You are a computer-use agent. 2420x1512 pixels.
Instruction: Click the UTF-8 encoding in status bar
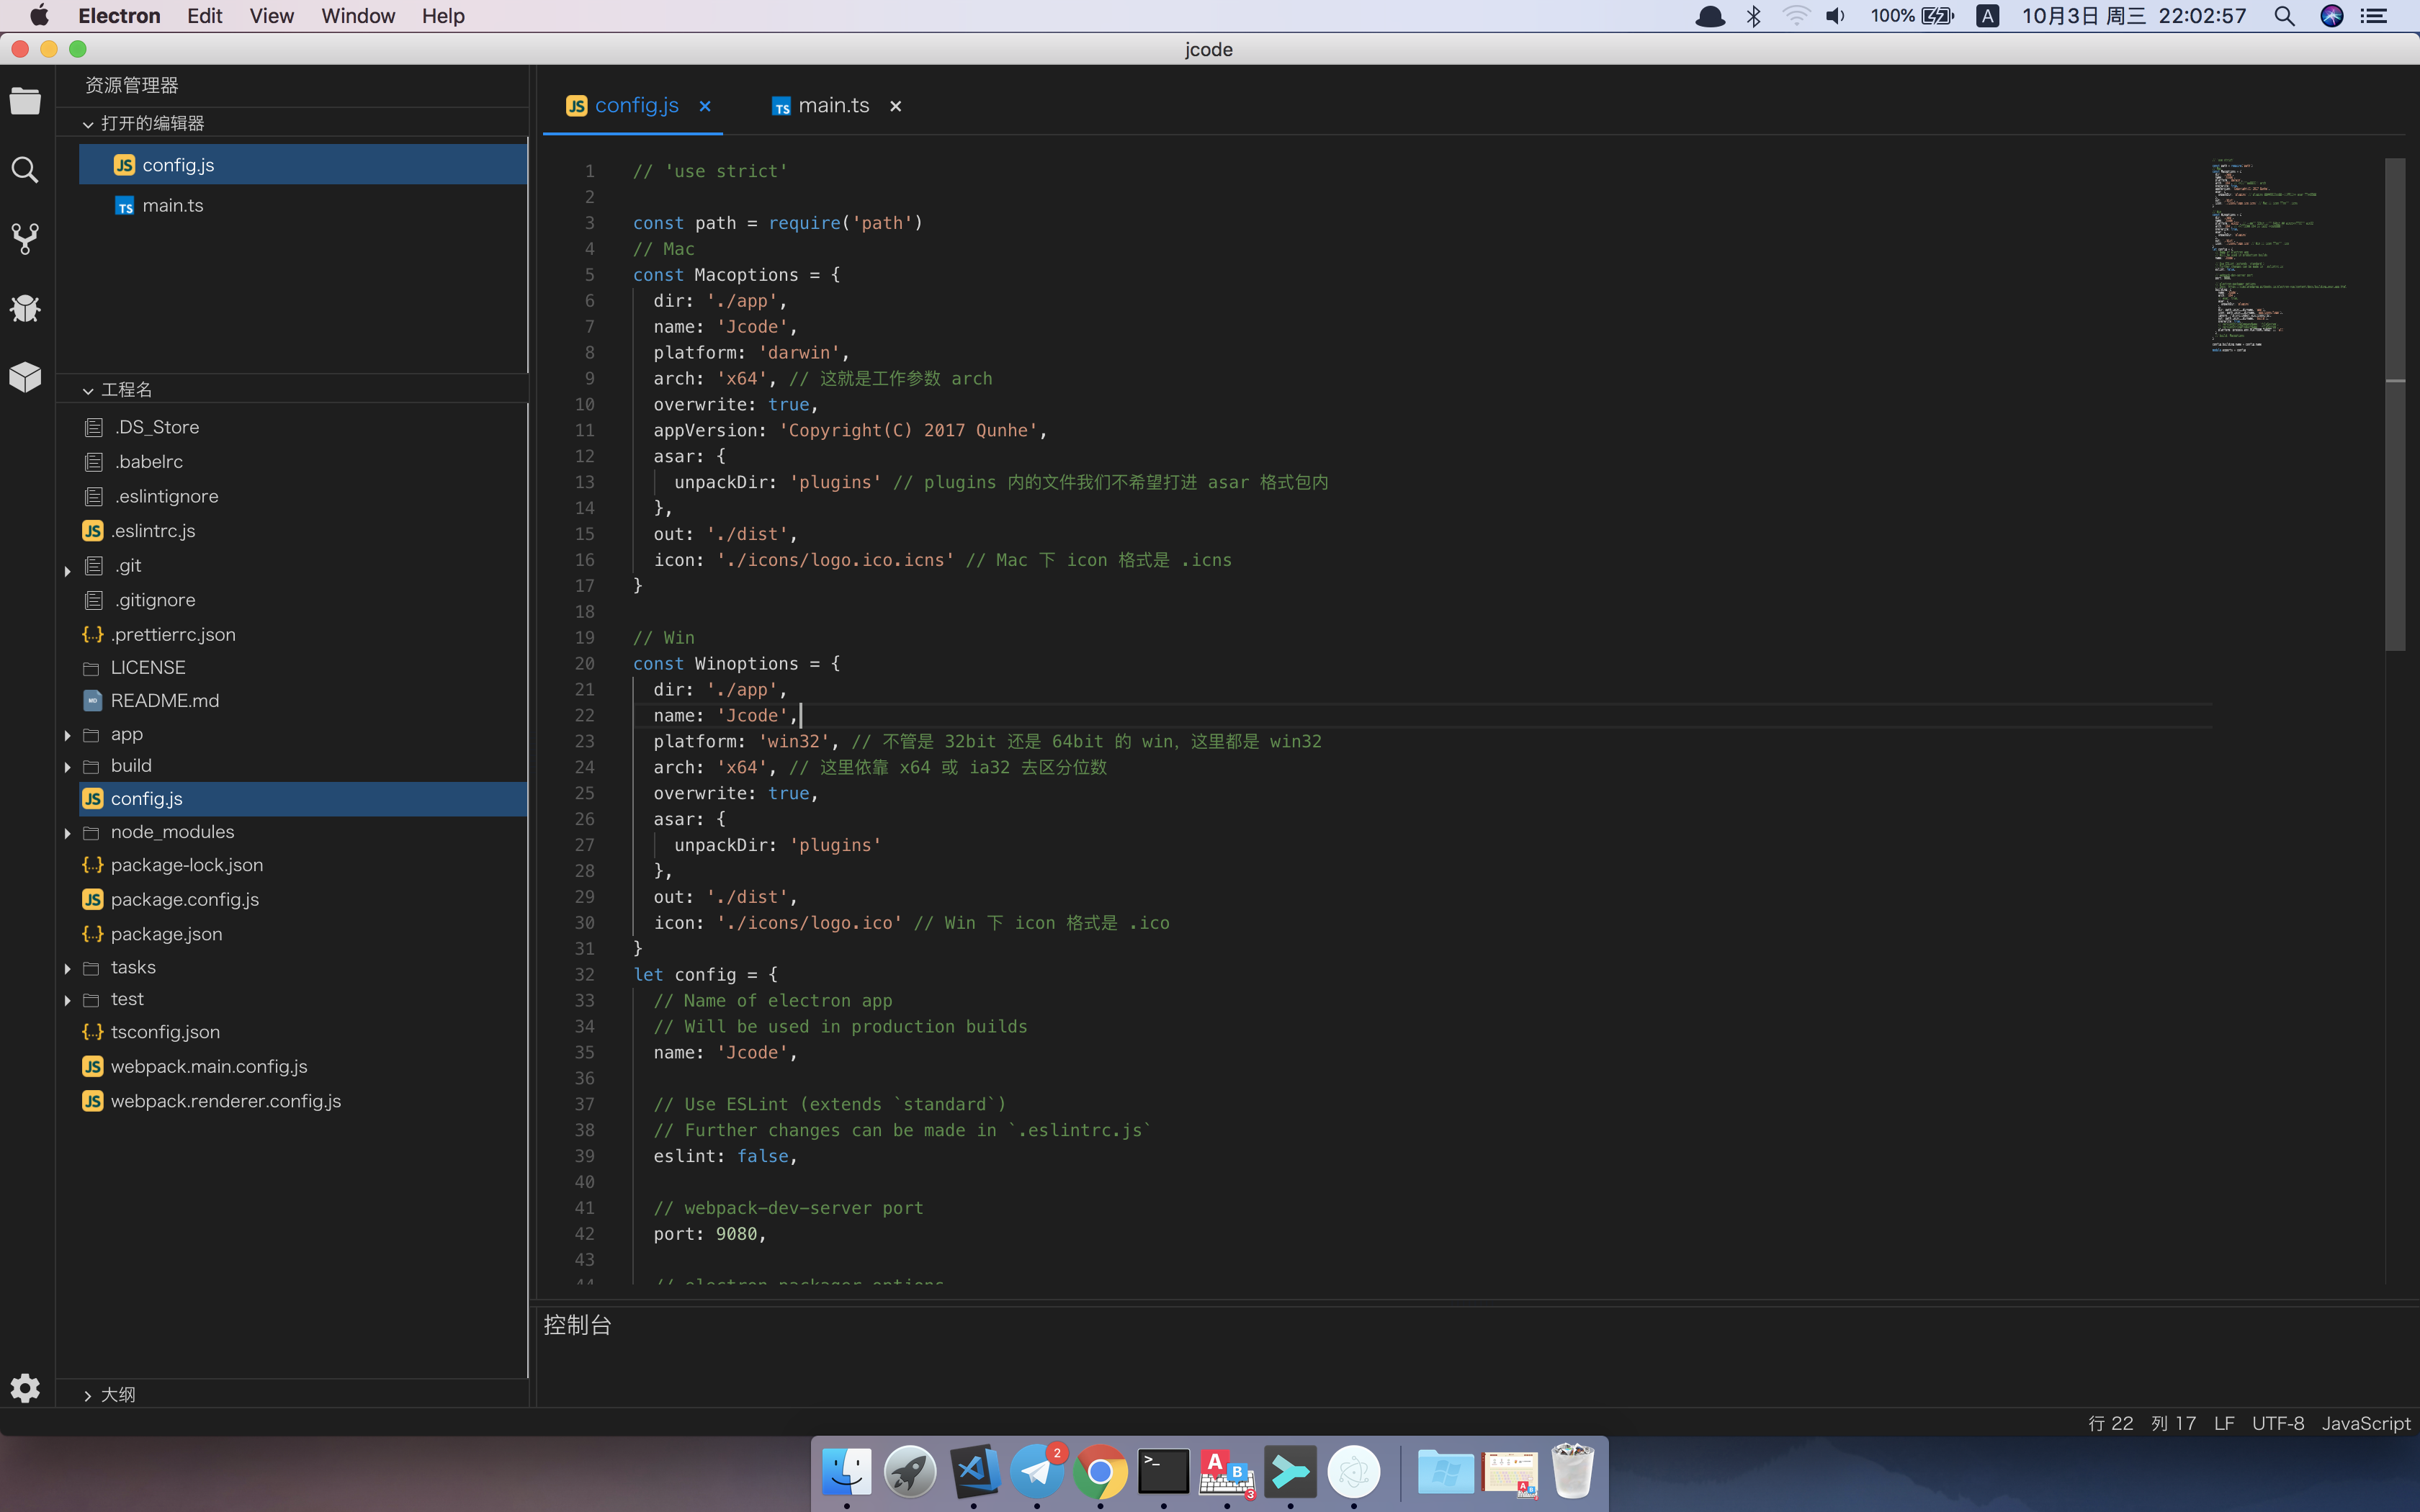(x=2277, y=1423)
